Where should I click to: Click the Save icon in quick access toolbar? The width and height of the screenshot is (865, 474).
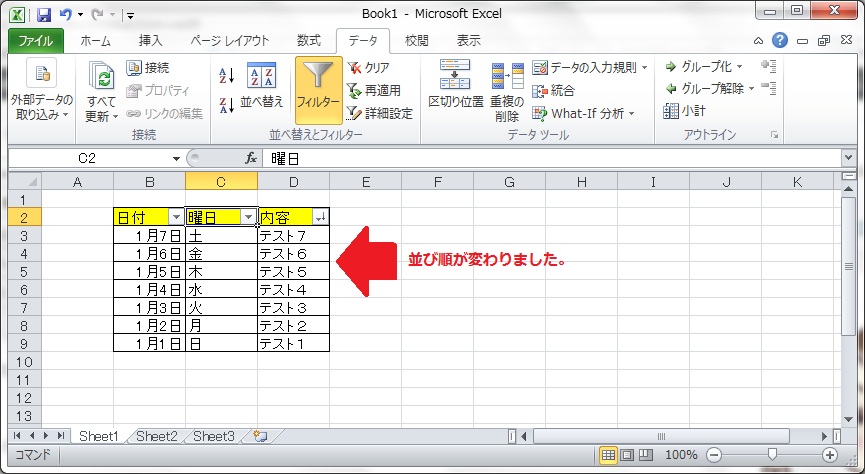(44, 15)
